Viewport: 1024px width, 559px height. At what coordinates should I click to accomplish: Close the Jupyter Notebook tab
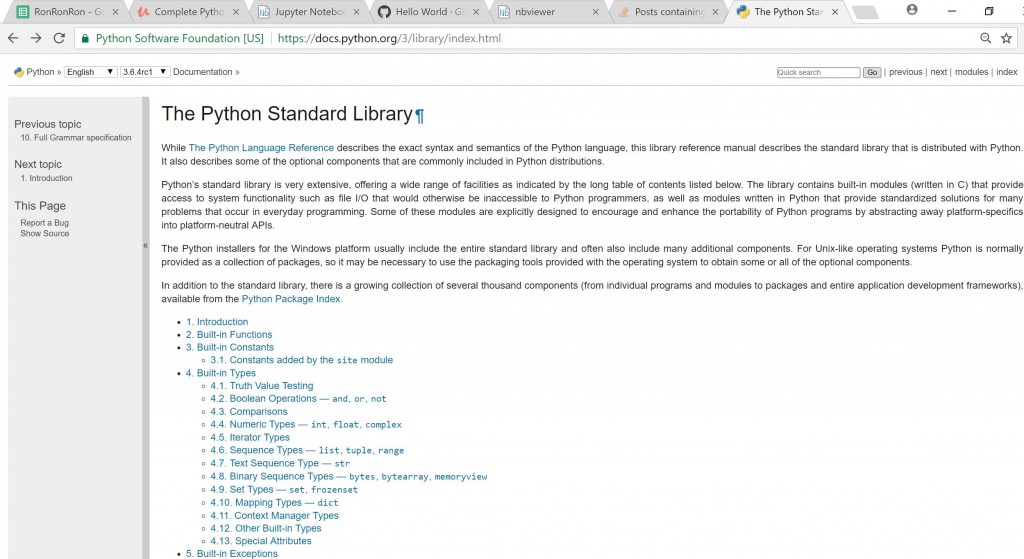click(x=356, y=12)
